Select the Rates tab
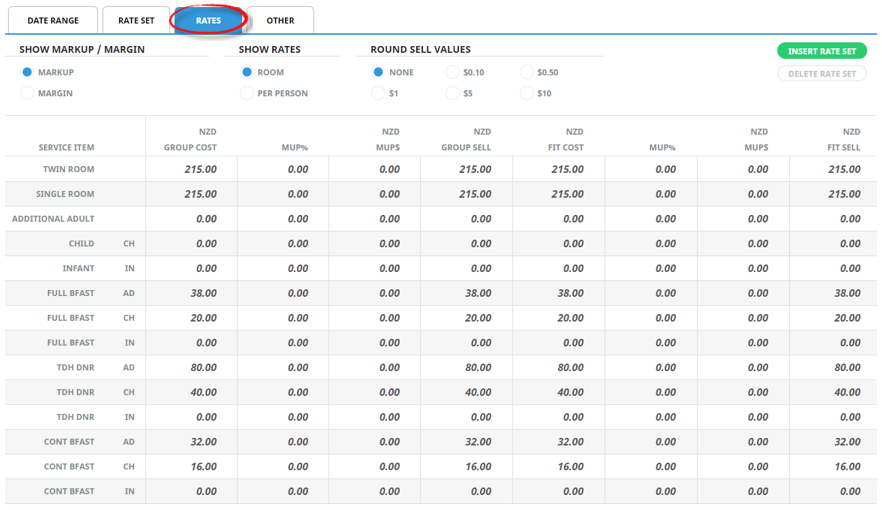 pos(208,20)
